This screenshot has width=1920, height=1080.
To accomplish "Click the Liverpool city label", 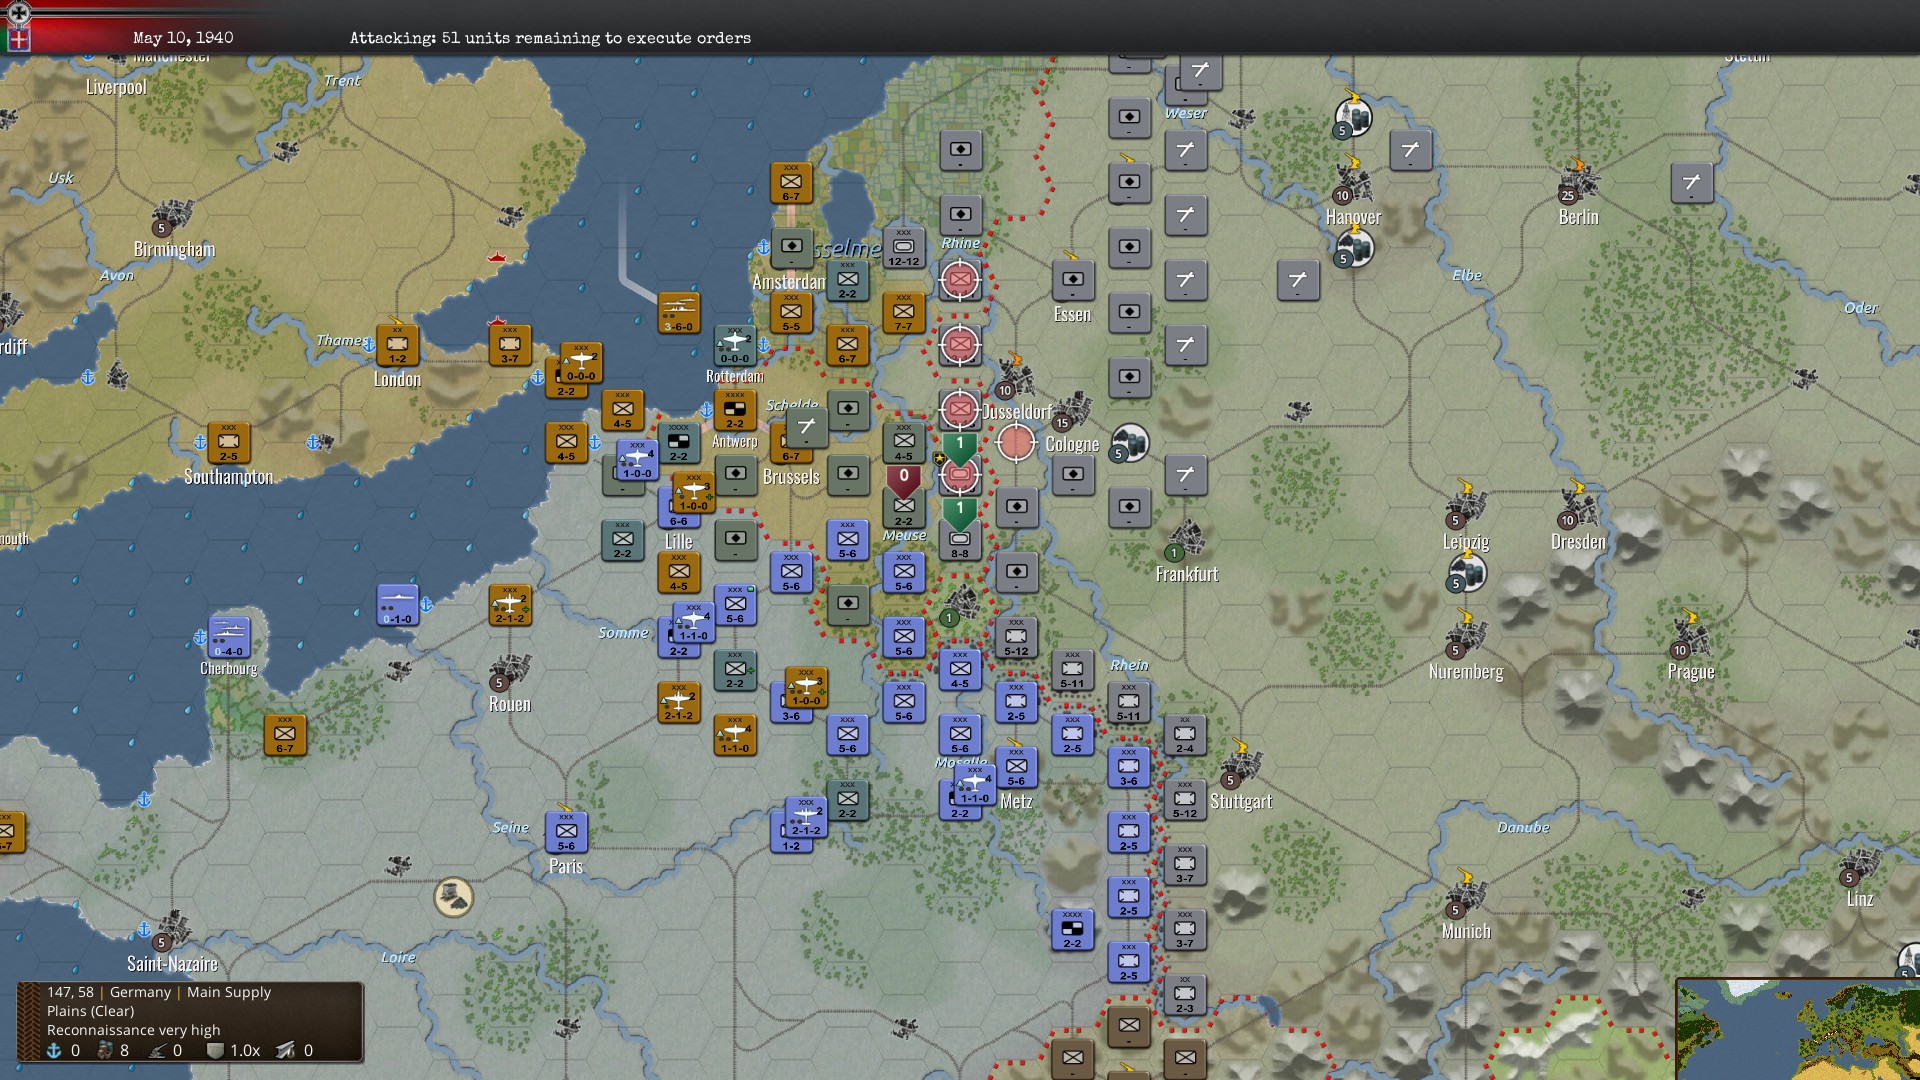I will (x=116, y=88).
